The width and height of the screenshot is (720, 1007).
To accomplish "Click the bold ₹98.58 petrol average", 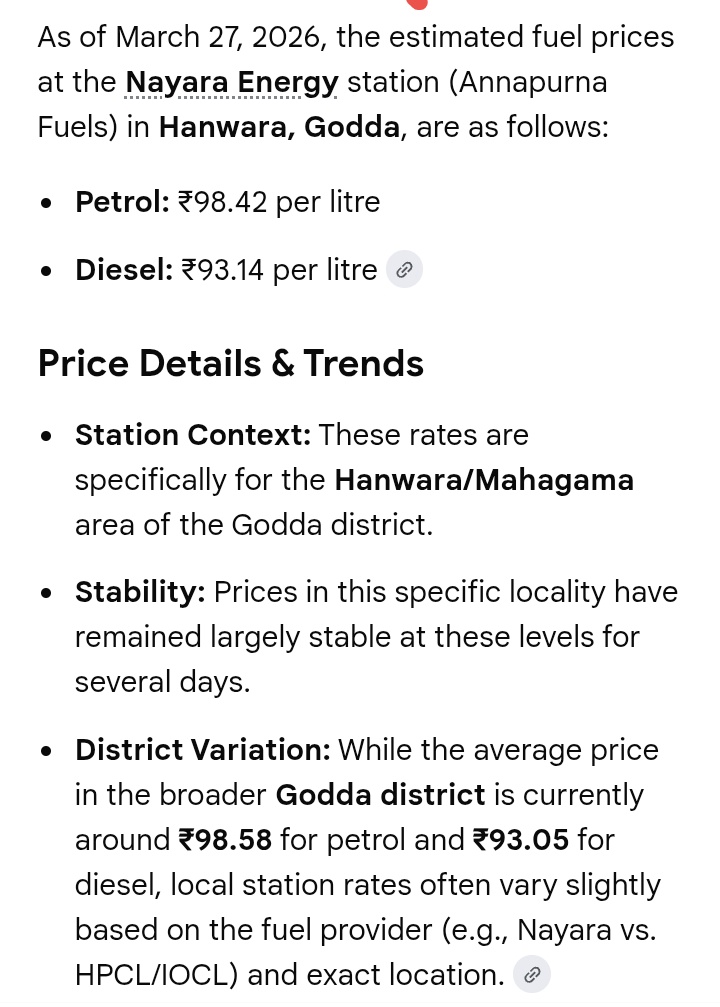I will [x=225, y=840].
